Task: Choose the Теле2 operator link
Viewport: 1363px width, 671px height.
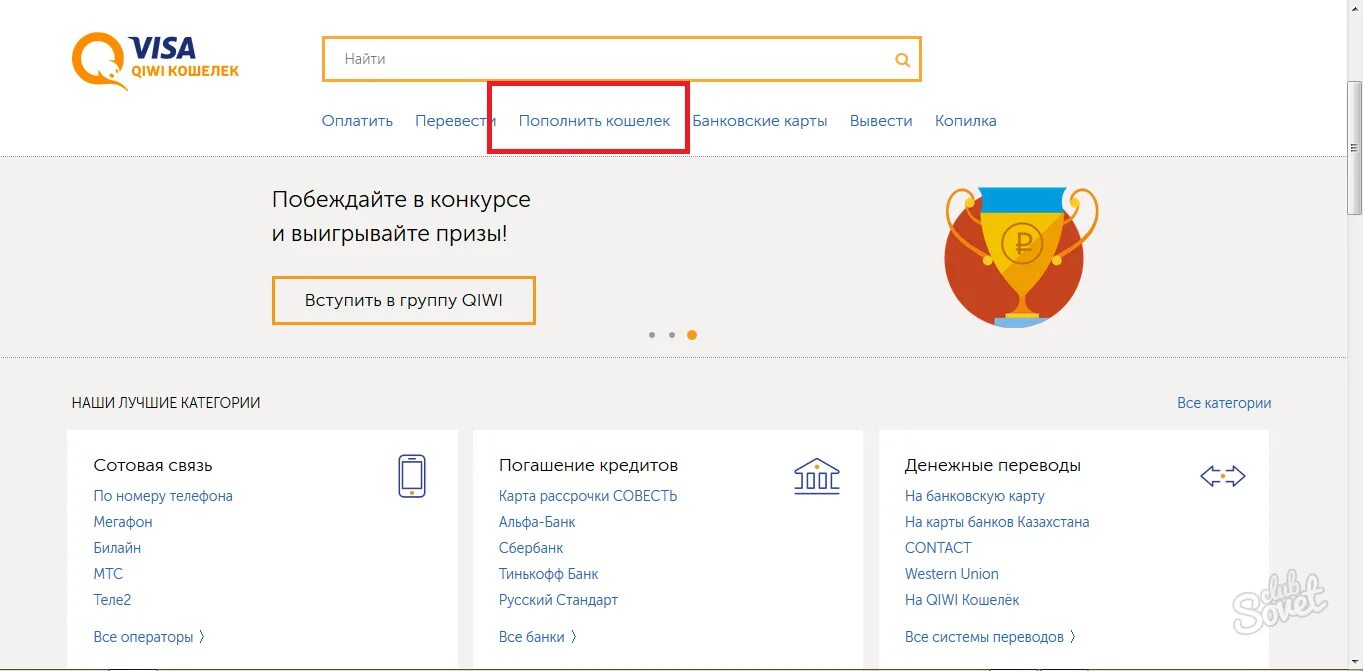Action: (112, 600)
